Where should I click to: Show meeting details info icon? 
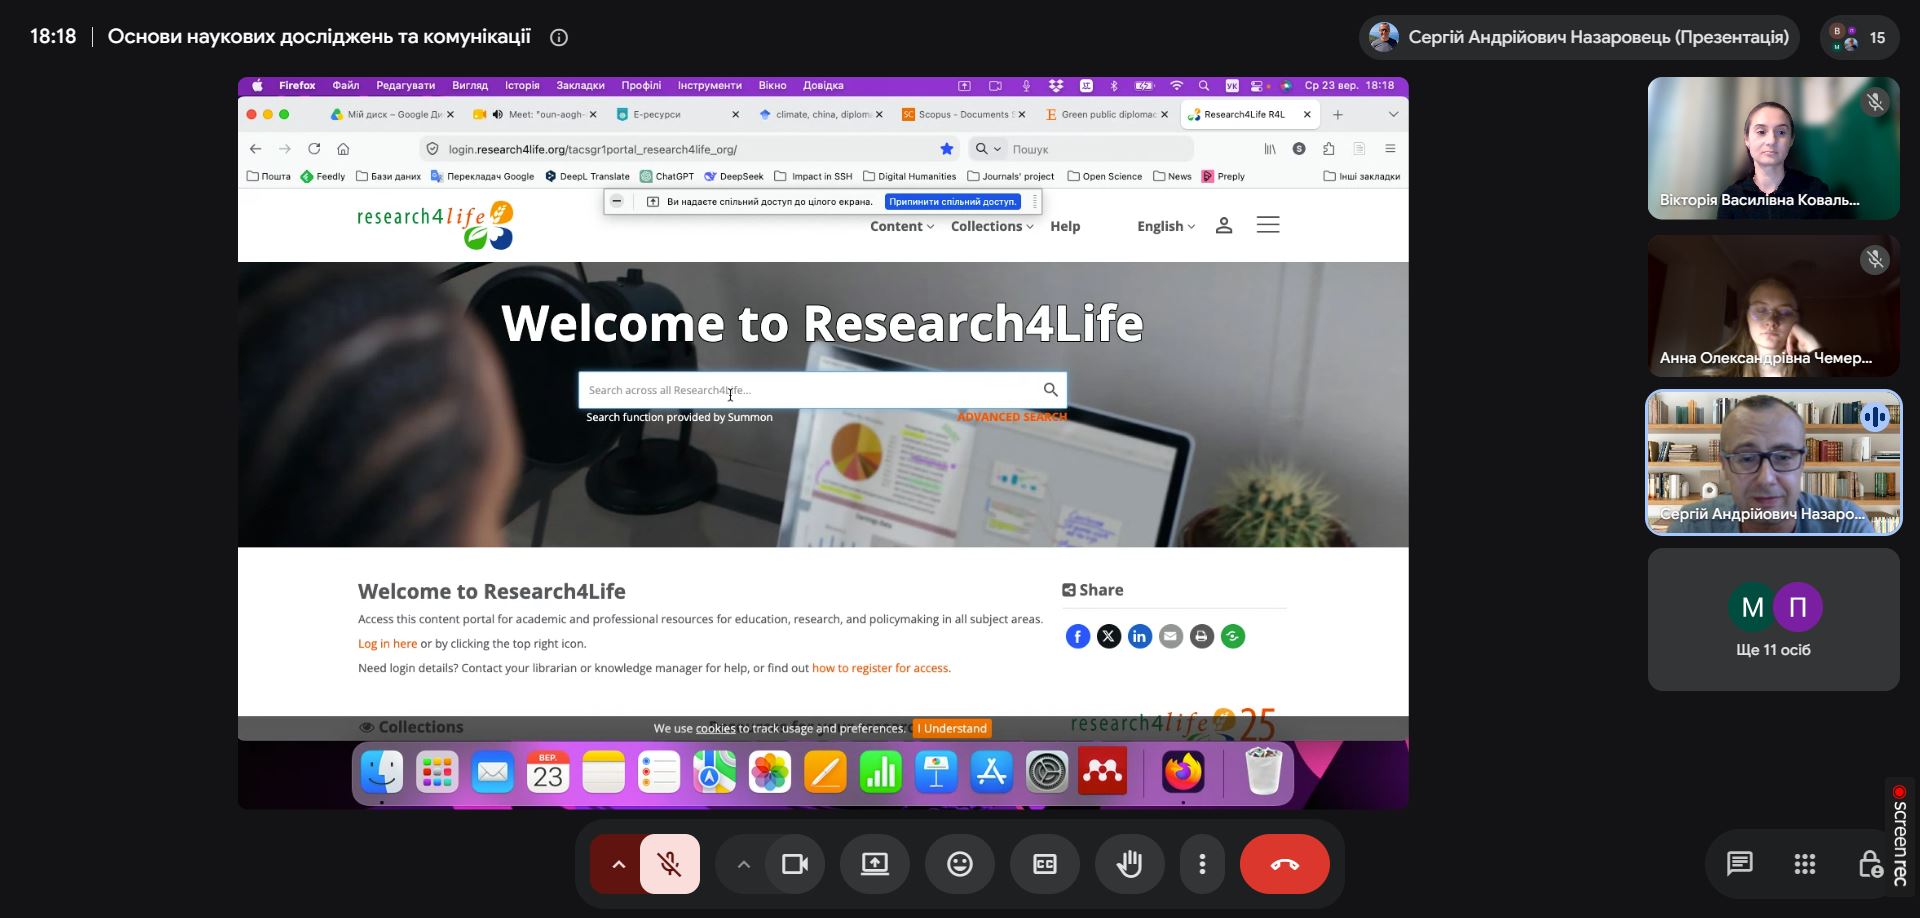(559, 37)
